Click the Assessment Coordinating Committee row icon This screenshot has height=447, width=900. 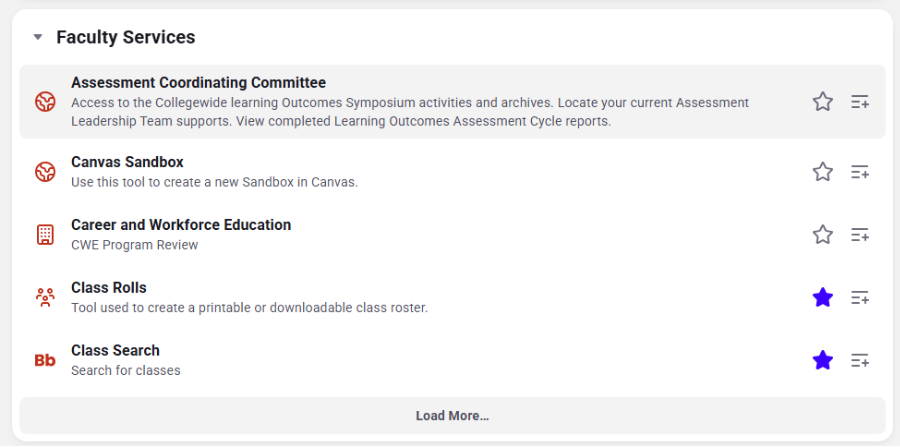coord(45,102)
